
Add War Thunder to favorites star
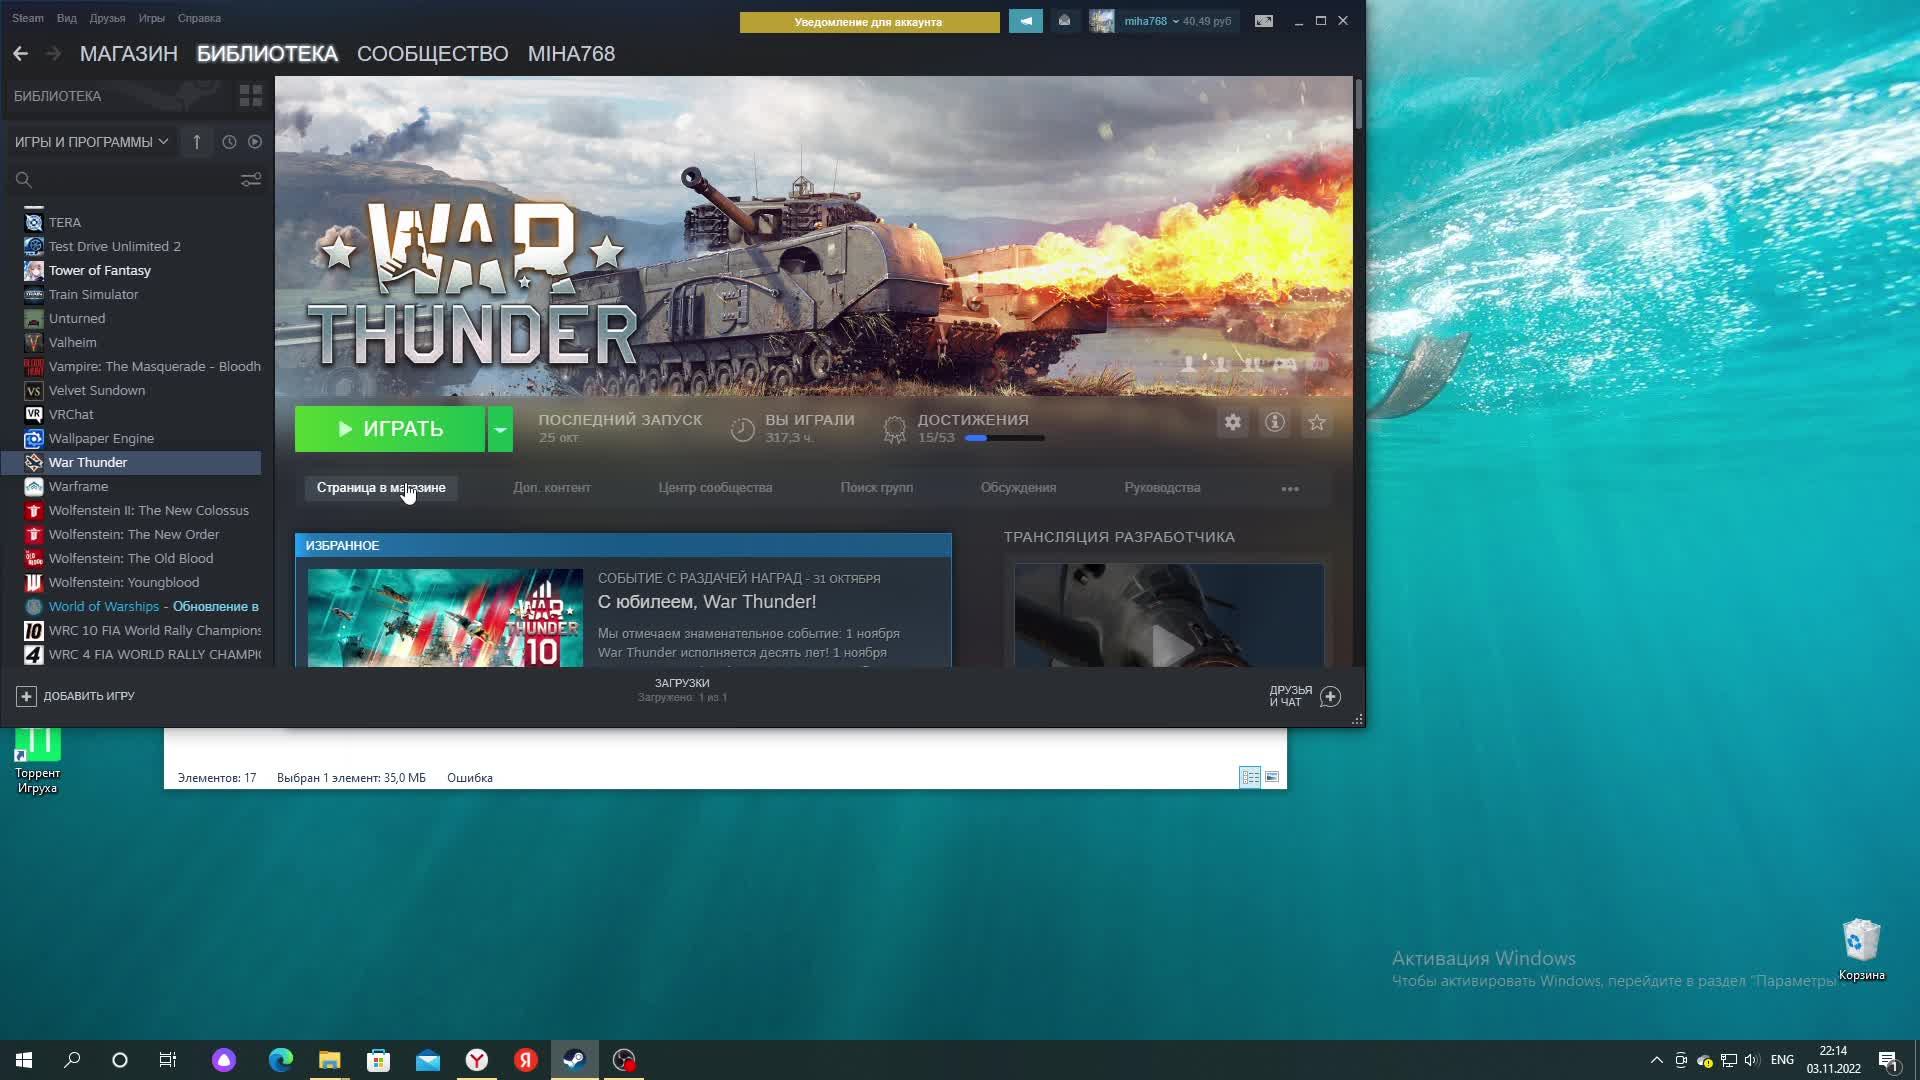(x=1317, y=423)
